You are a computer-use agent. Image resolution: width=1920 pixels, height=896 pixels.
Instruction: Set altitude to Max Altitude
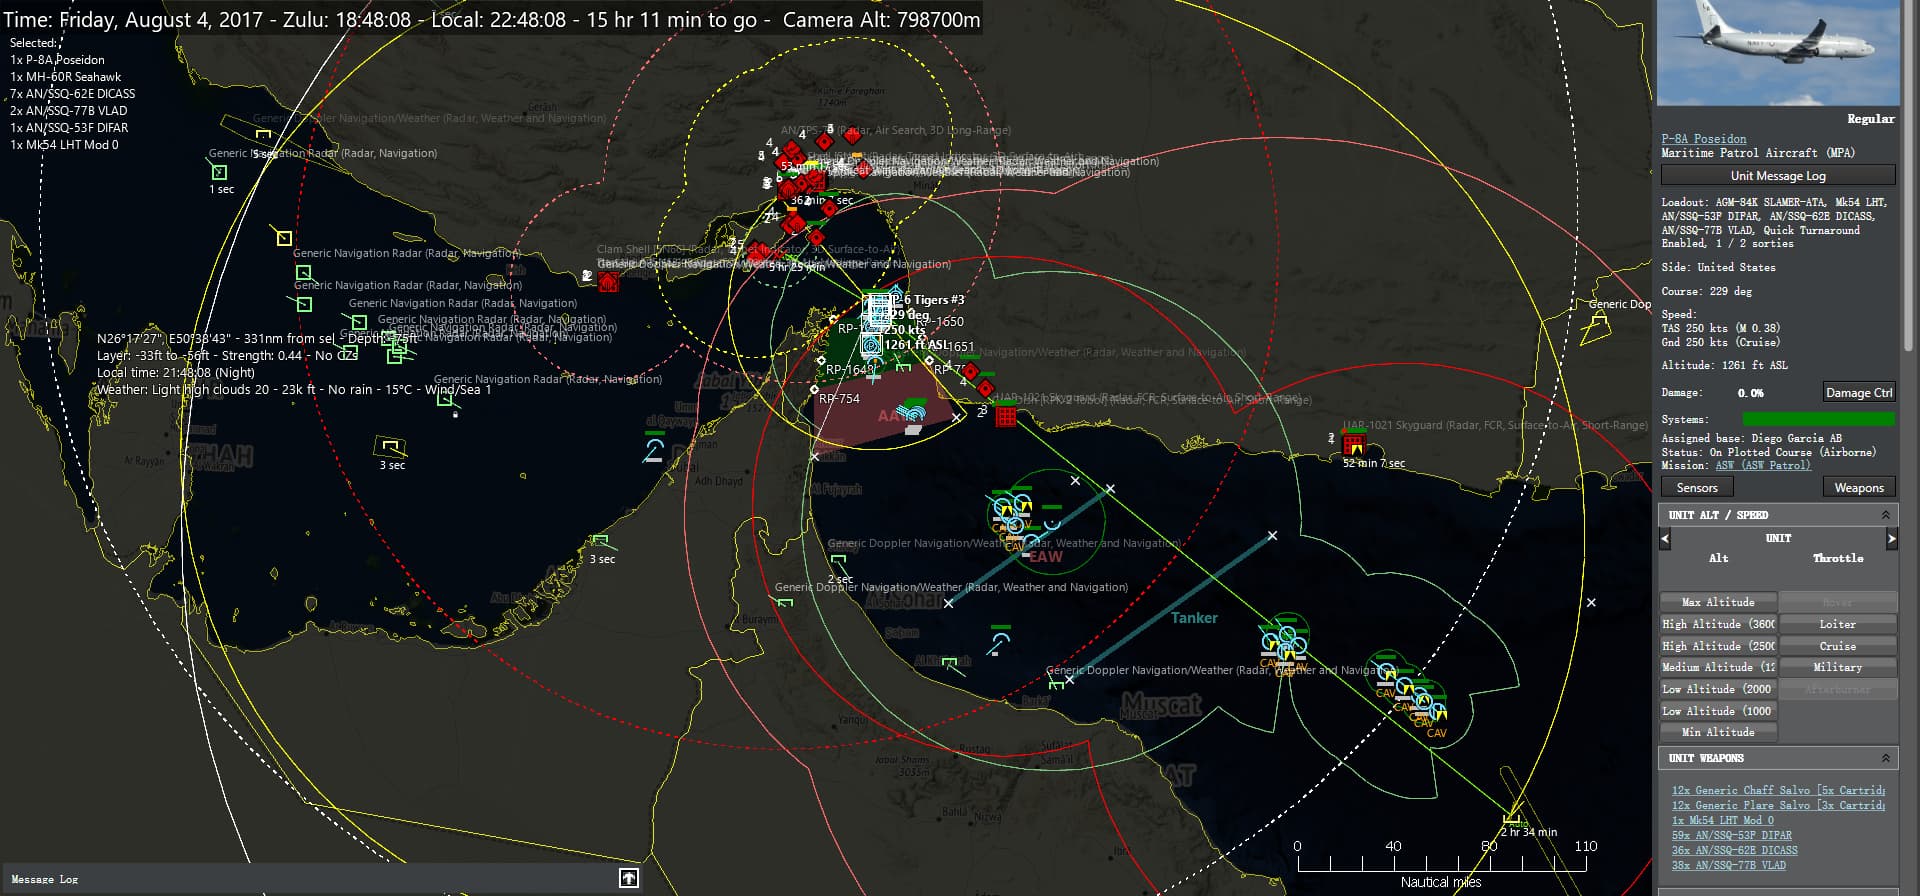1718,602
